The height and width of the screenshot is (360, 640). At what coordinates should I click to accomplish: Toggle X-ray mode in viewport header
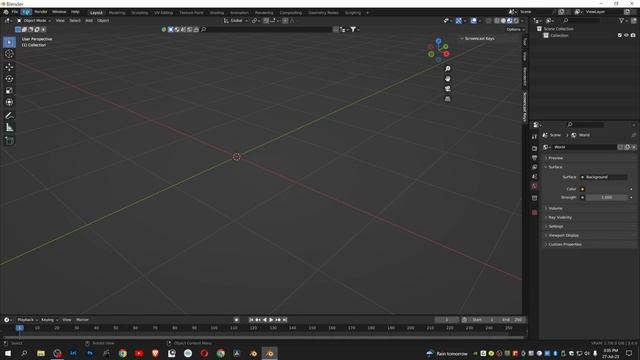[488, 20]
